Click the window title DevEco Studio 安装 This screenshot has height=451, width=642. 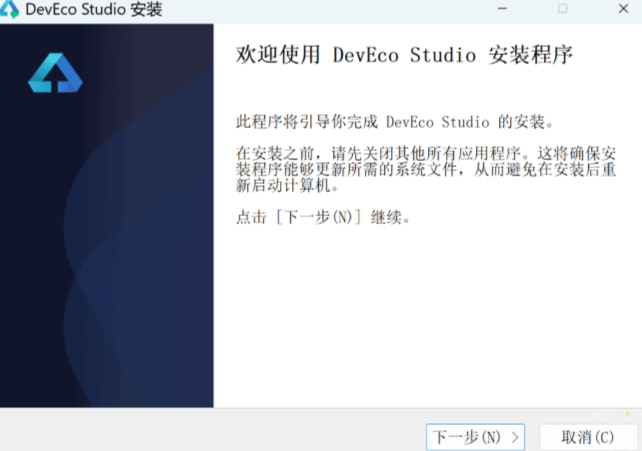94,9
